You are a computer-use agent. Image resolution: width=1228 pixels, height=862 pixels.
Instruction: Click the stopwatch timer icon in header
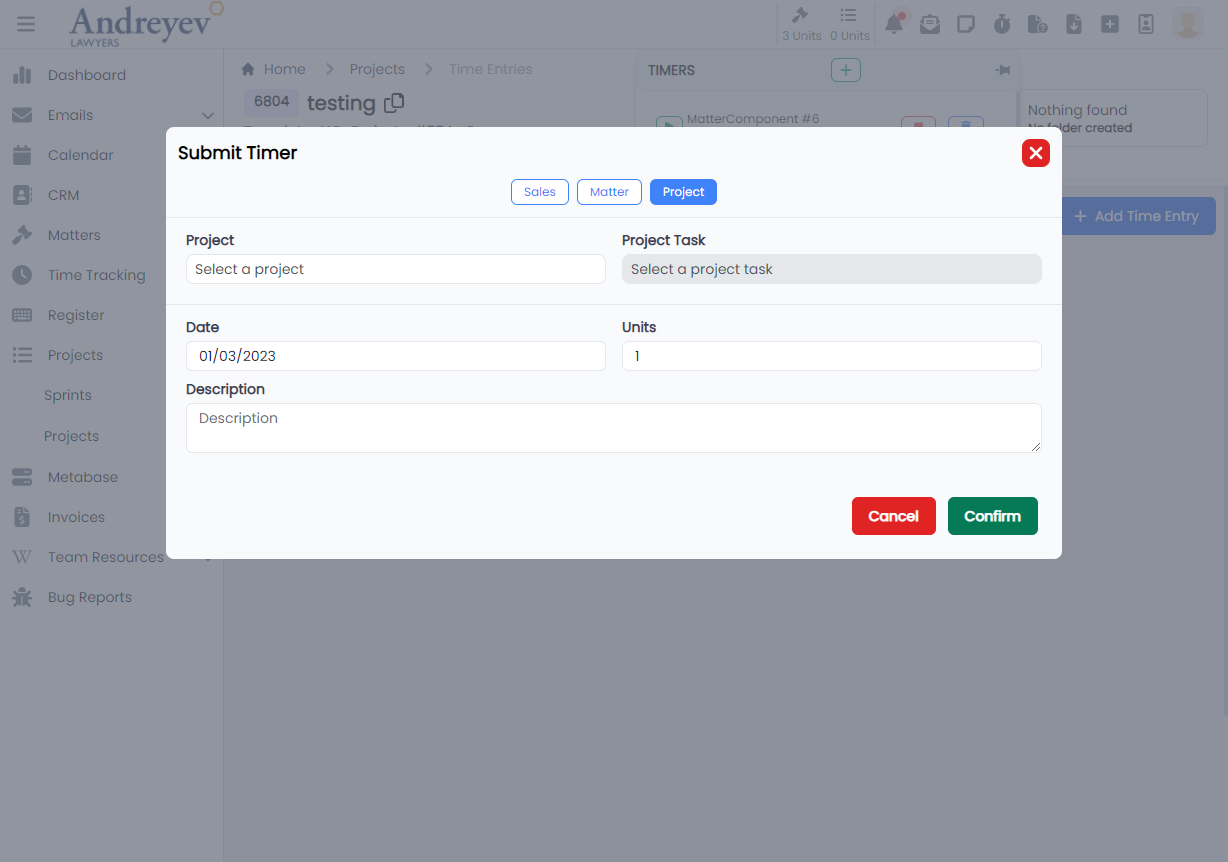[1002, 24]
